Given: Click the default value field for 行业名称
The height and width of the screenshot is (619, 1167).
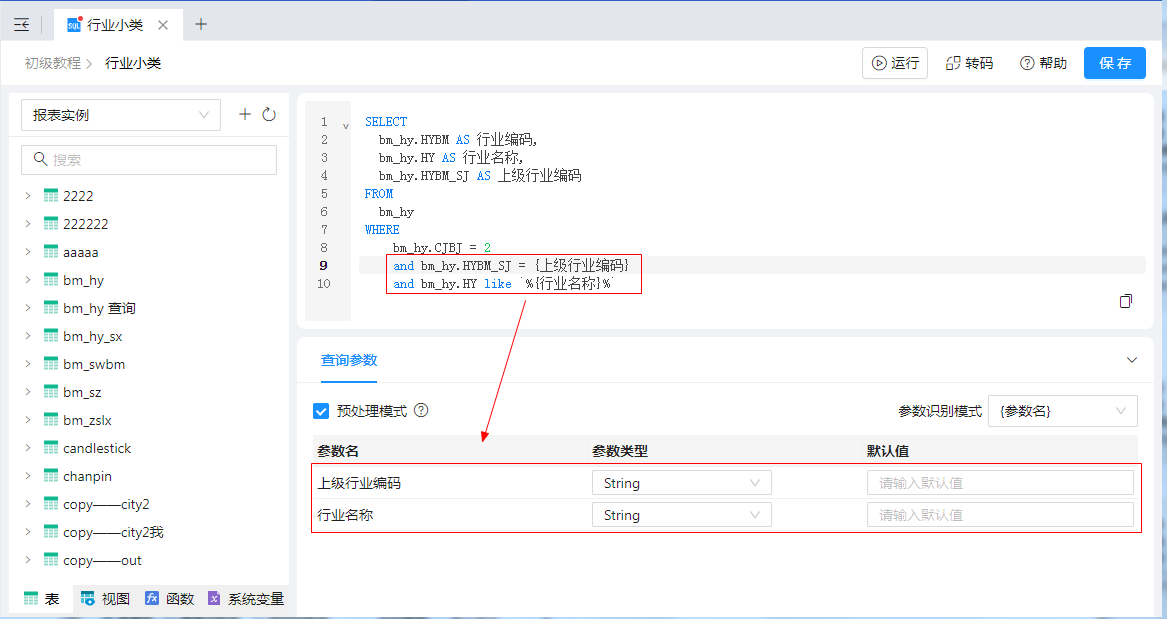Looking at the screenshot, I should (x=1000, y=515).
